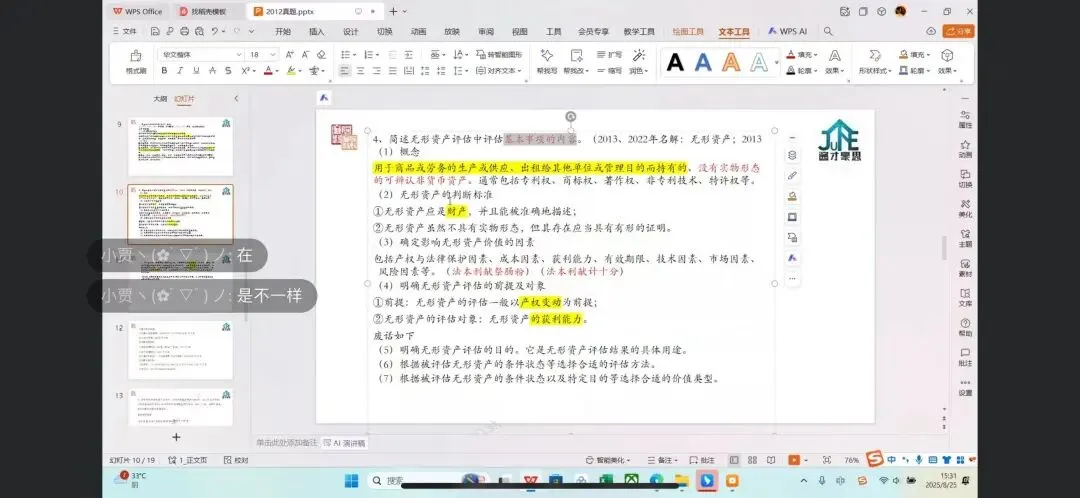Open the WPS AI tab
The width and height of the screenshot is (1080, 498).
(787, 32)
